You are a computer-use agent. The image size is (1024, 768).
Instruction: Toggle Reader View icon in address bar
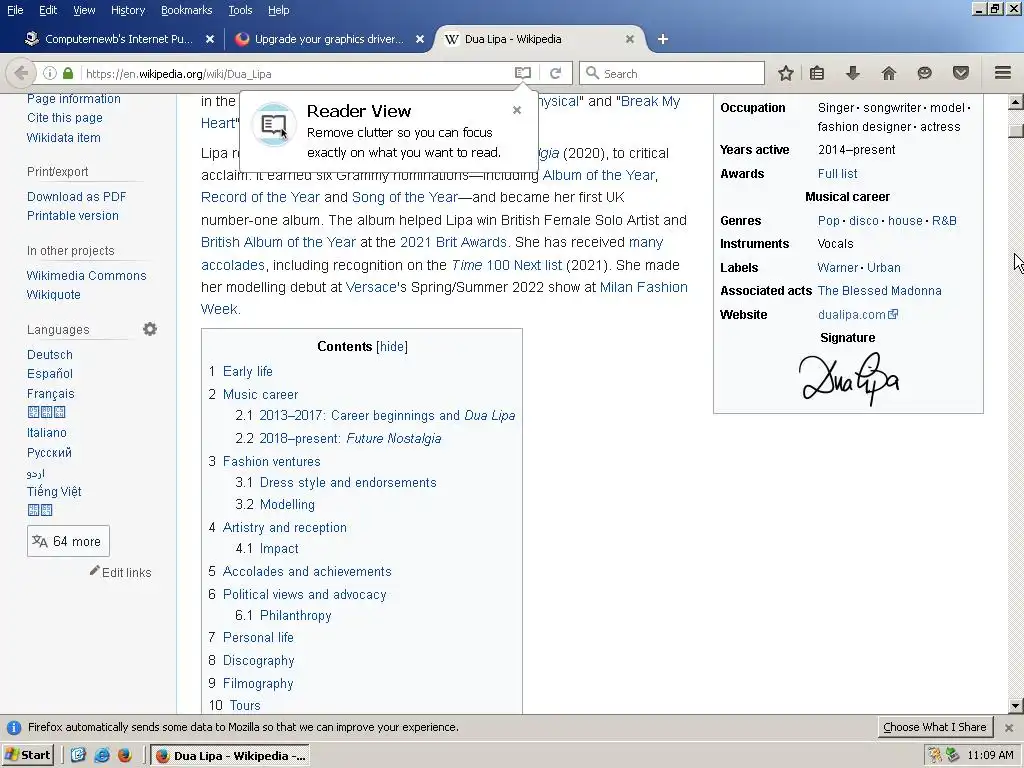click(522, 73)
